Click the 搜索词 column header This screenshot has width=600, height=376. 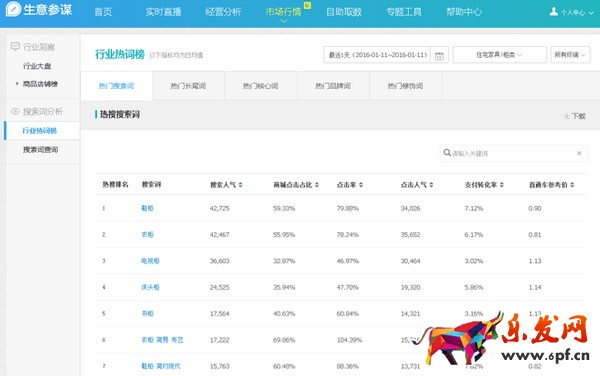coord(151,184)
